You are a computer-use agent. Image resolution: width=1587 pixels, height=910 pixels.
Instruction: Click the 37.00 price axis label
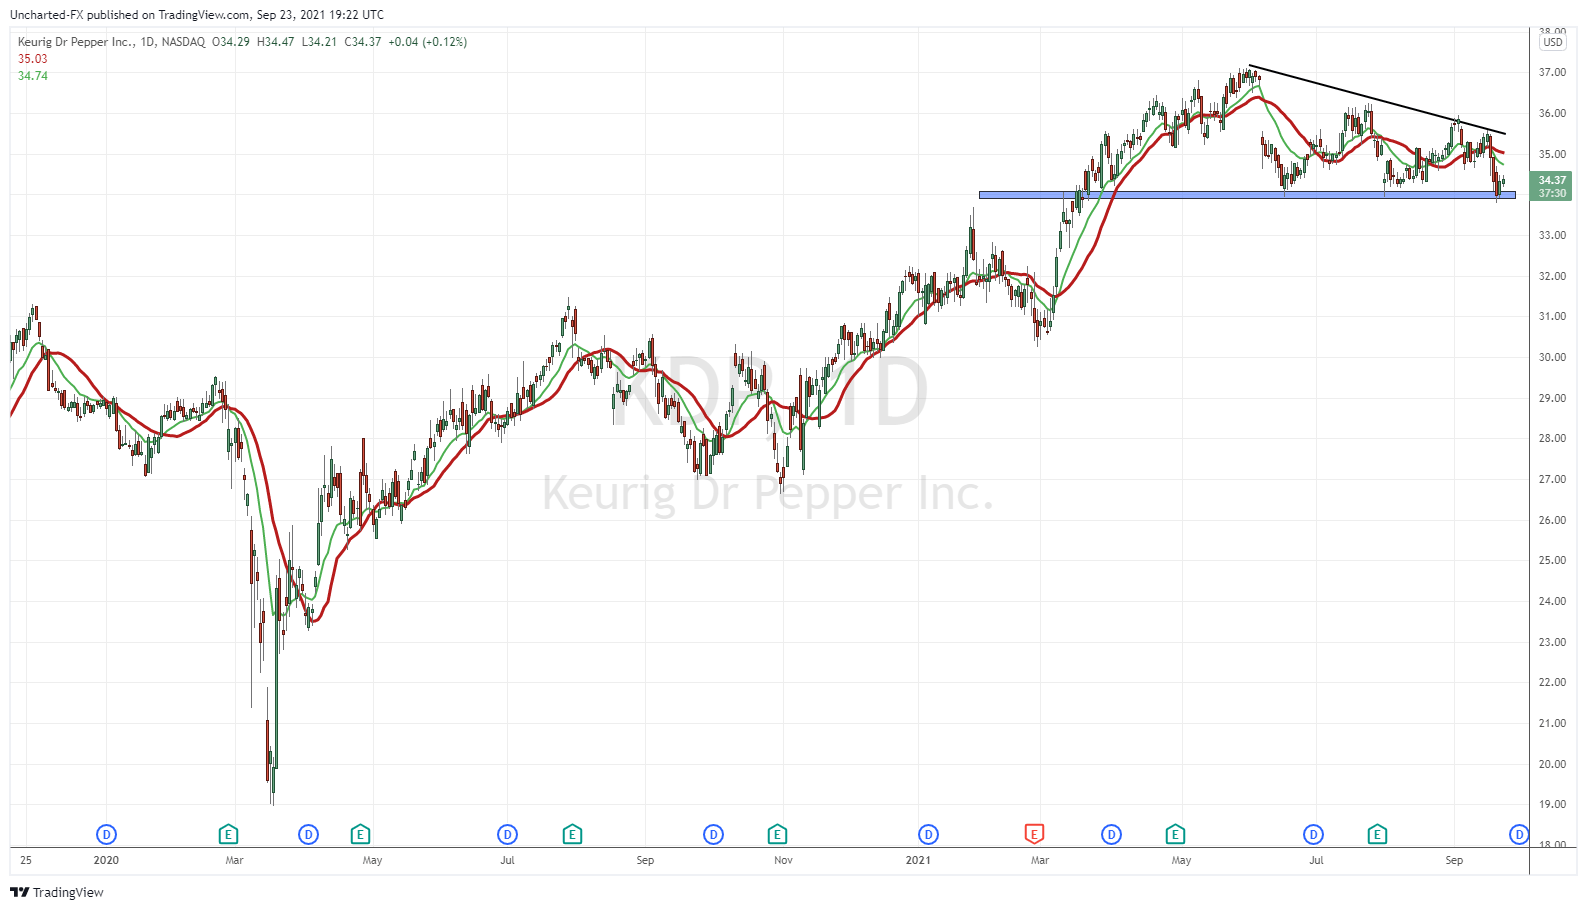click(x=1552, y=72)
